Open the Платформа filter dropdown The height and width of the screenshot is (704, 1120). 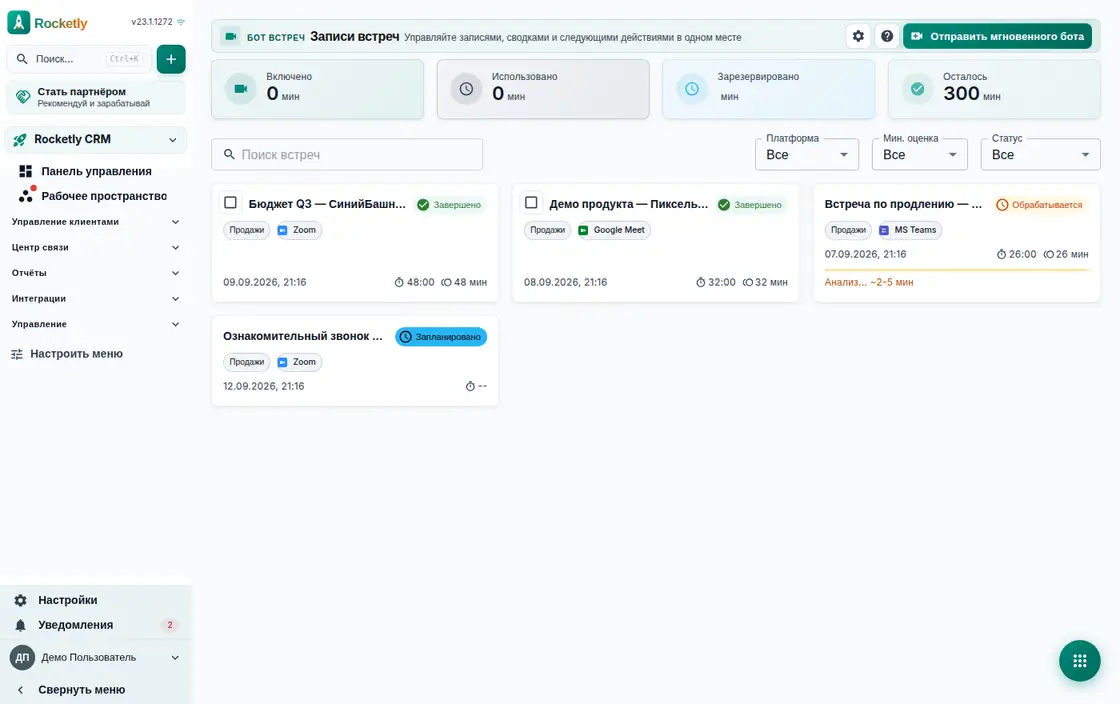pyautogui.click(x=806, y=154)
